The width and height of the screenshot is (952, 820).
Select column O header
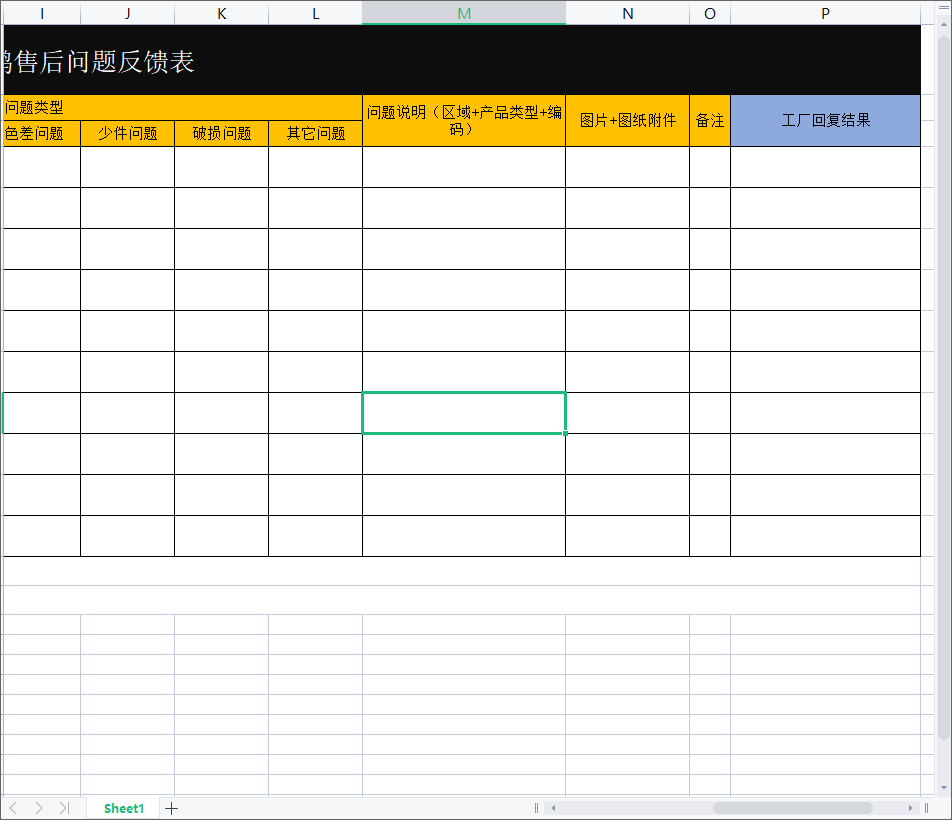(710, 13)
